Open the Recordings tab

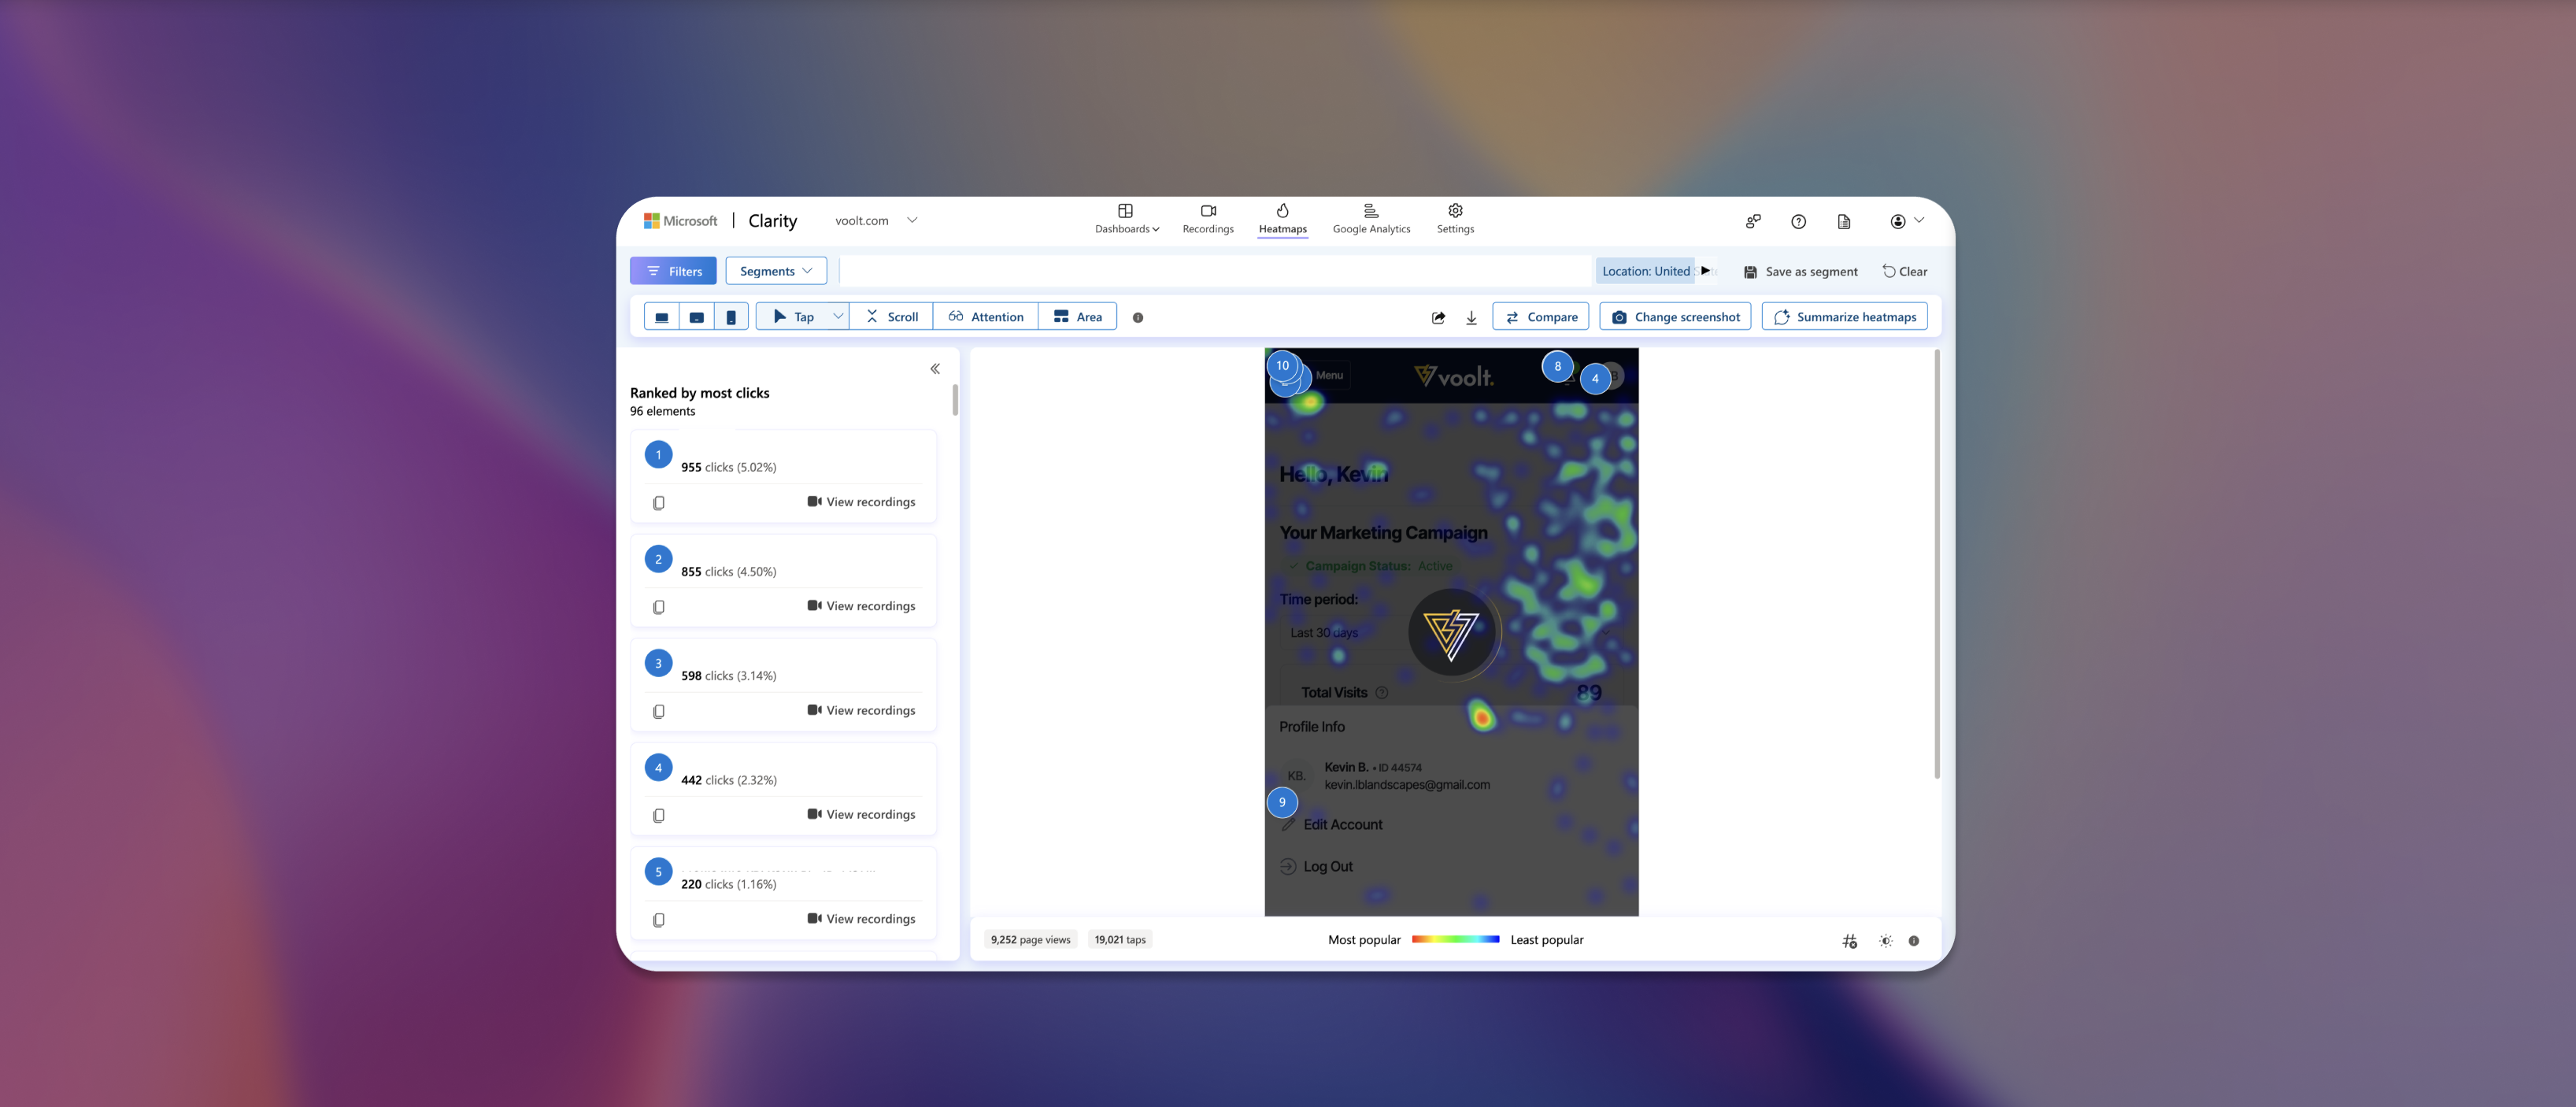pos(1208,219)
